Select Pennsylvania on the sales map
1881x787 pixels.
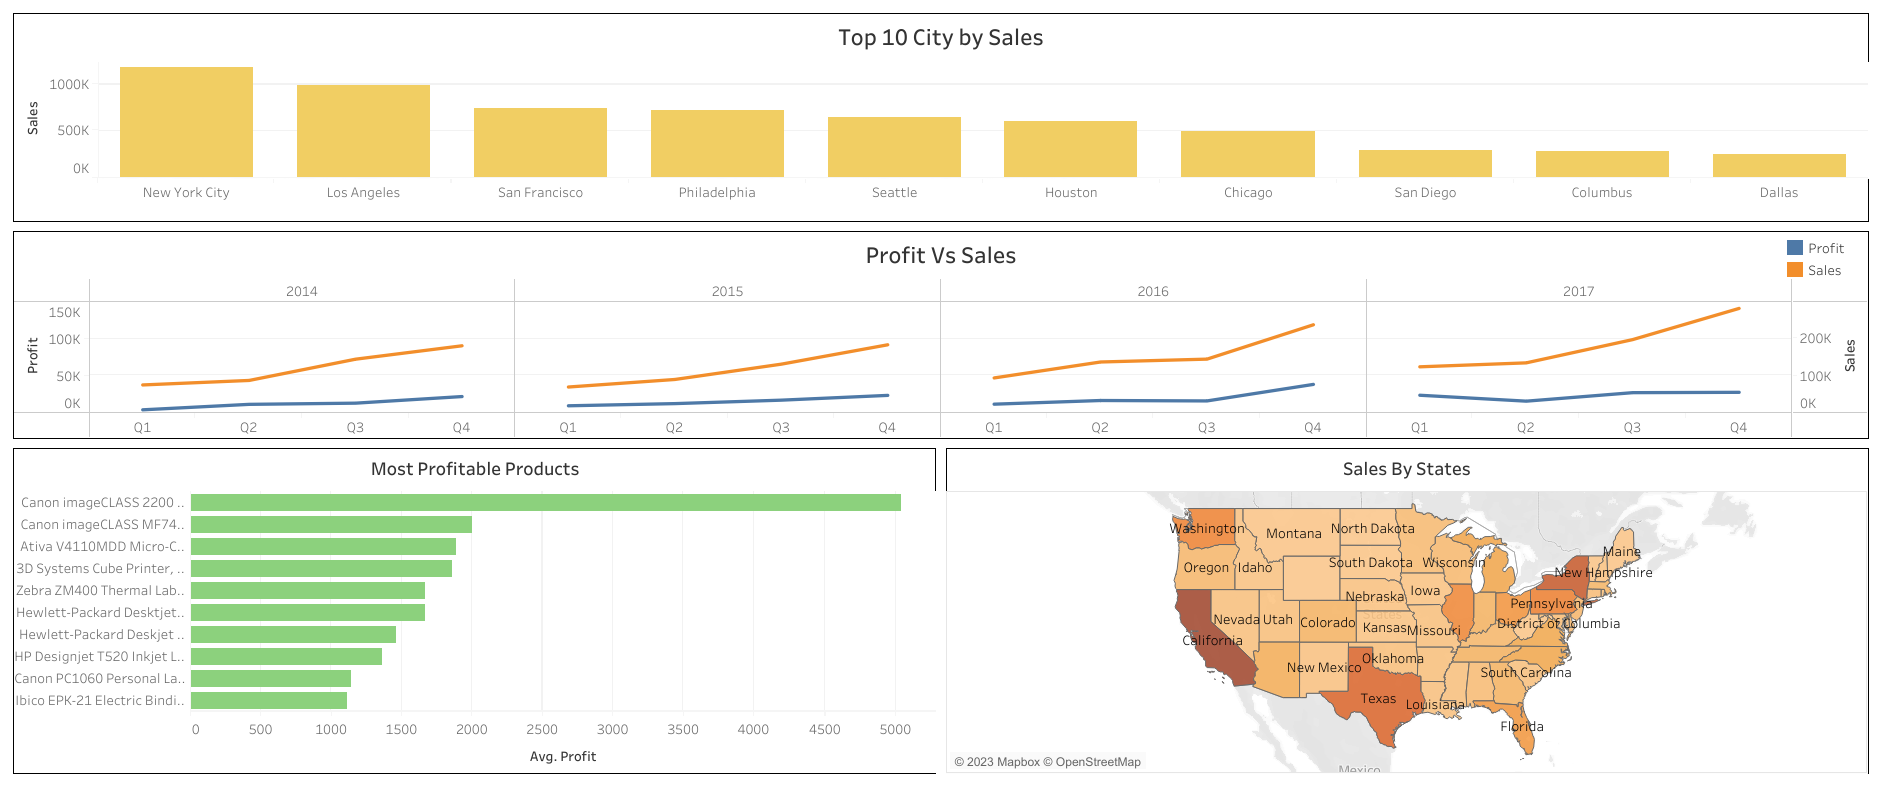(x=1550, y=604)
